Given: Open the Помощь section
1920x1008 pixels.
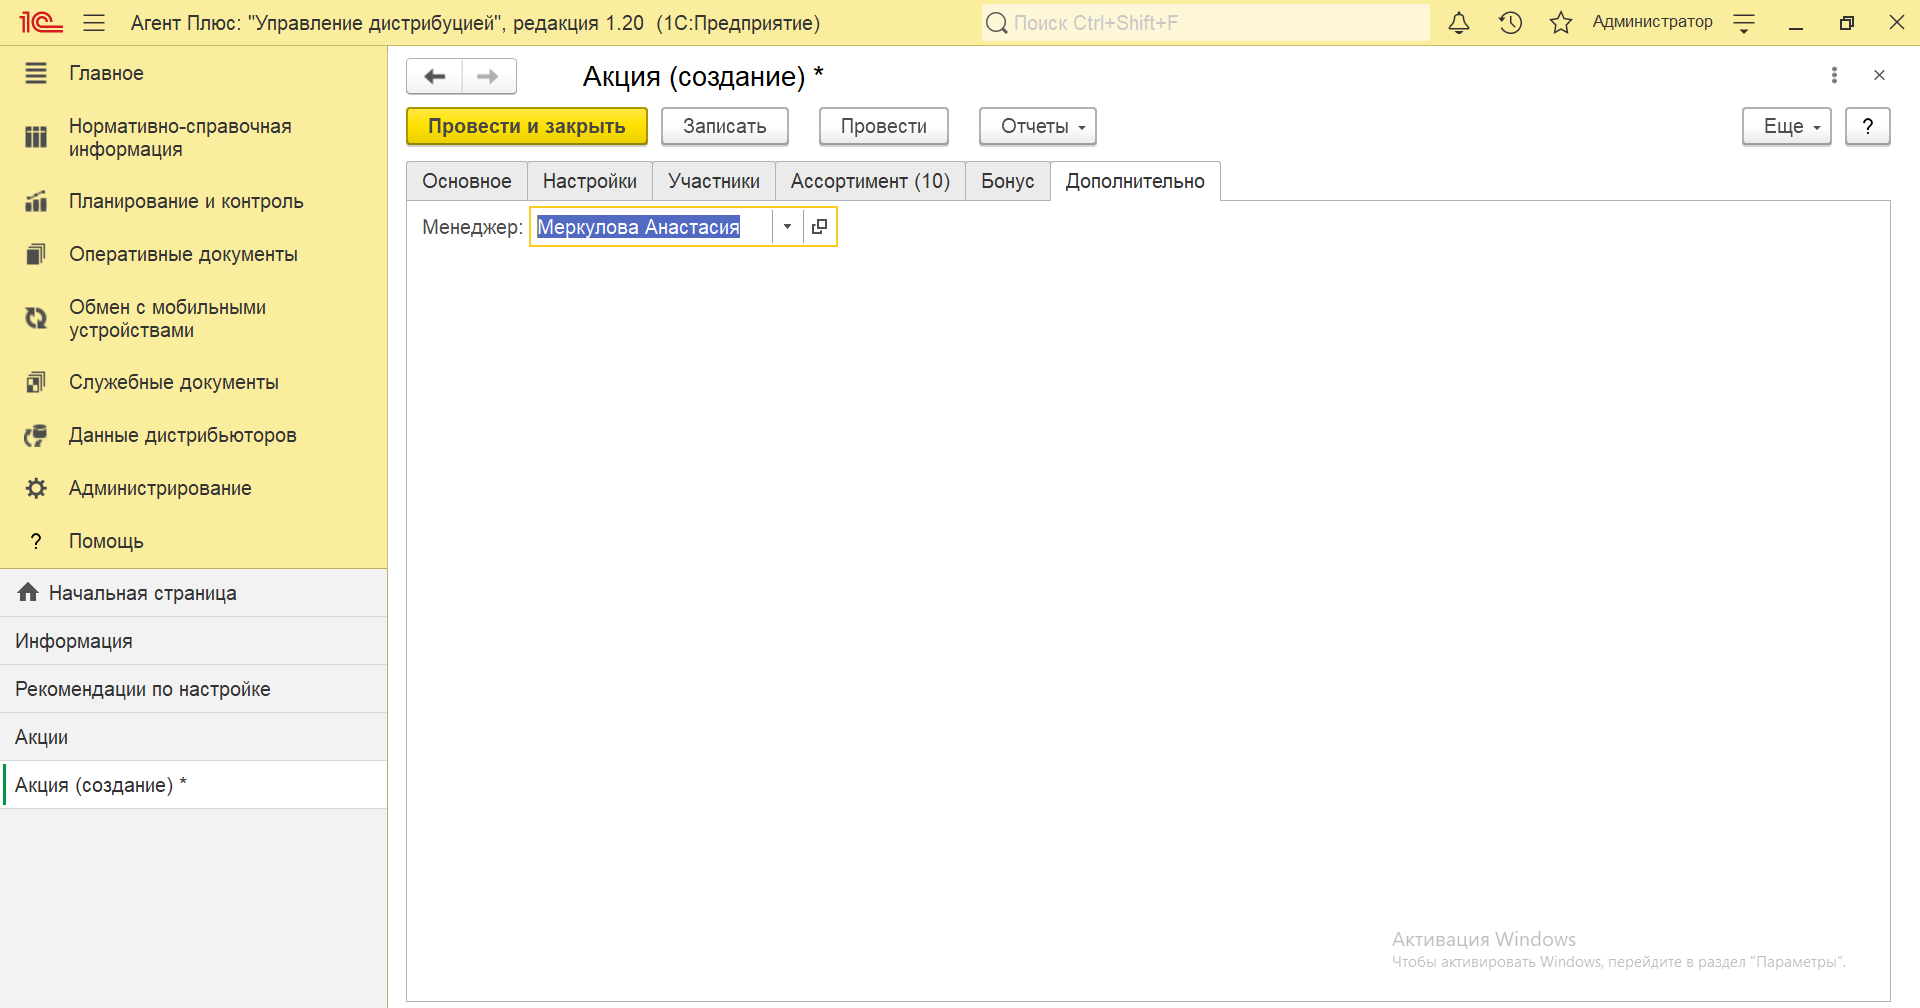Looking at the screenshot, I should (106, 541).
